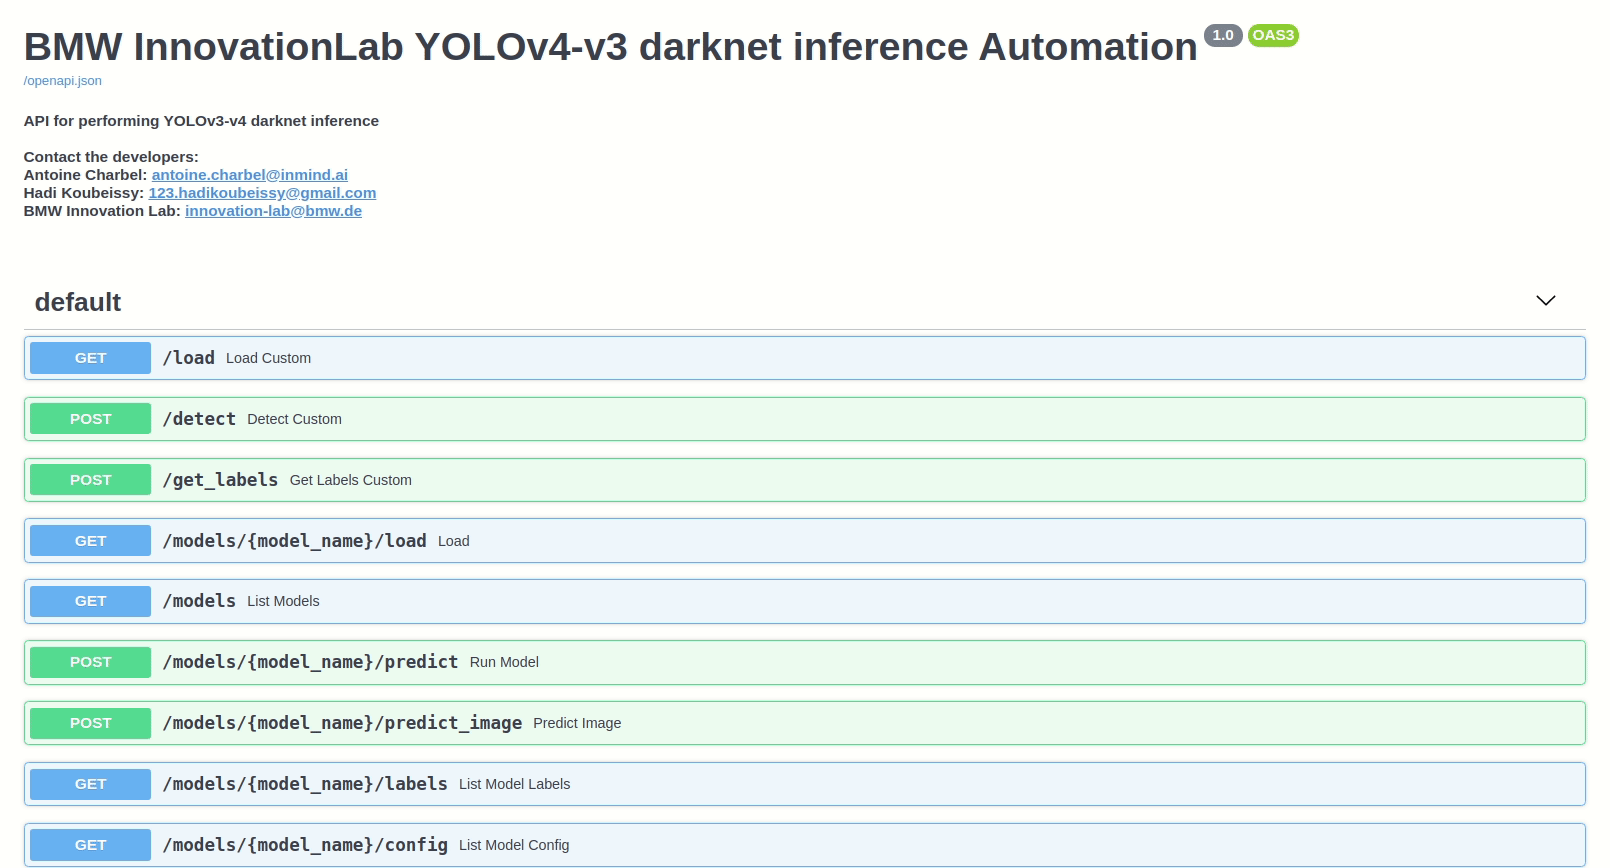The width and height of the screenshot is (1610, 868).
Task: Expand POST predict_image endpoint
Action: point(804,723)
